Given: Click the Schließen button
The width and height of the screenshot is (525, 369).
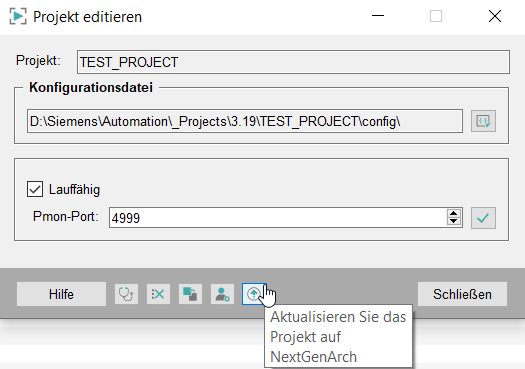Looking at the screenshot, I should tap(462, 294).
